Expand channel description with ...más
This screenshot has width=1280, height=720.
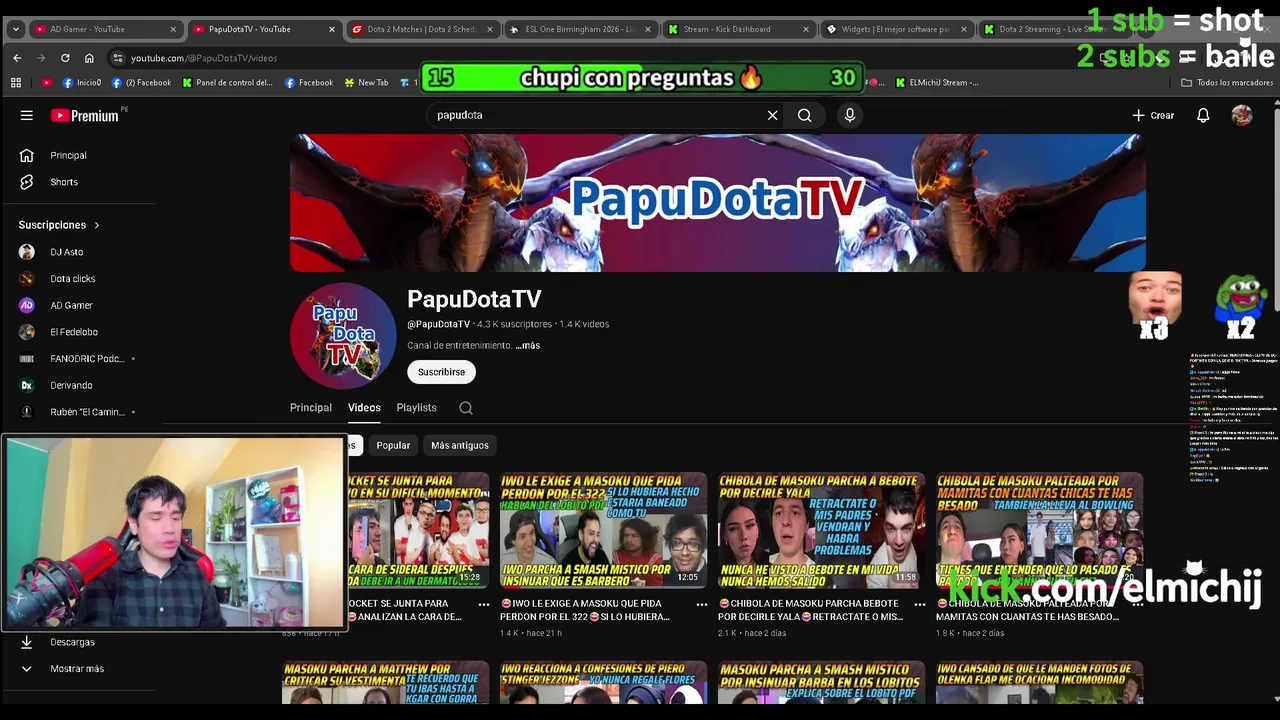pyautogui.click(x=527, y=345)
